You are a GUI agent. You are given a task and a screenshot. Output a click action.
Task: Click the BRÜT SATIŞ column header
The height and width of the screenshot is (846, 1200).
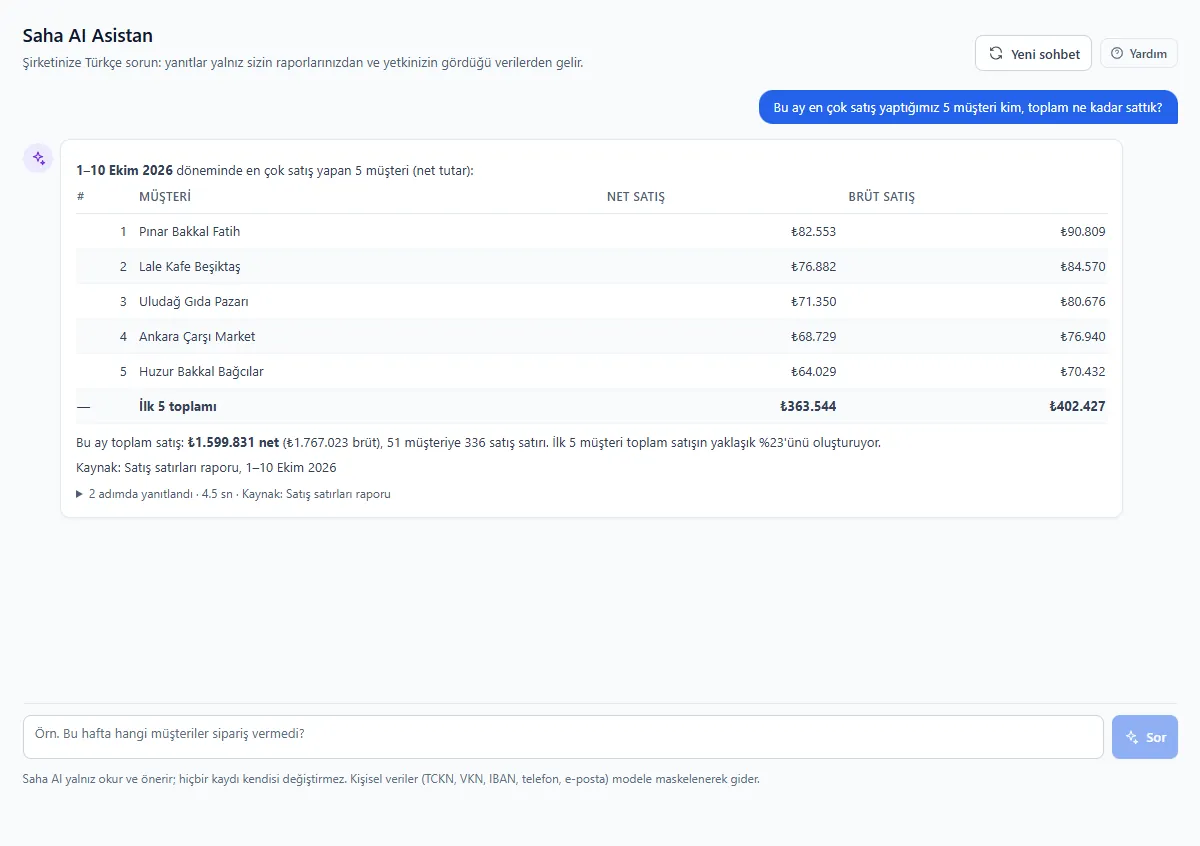(882, 197)
